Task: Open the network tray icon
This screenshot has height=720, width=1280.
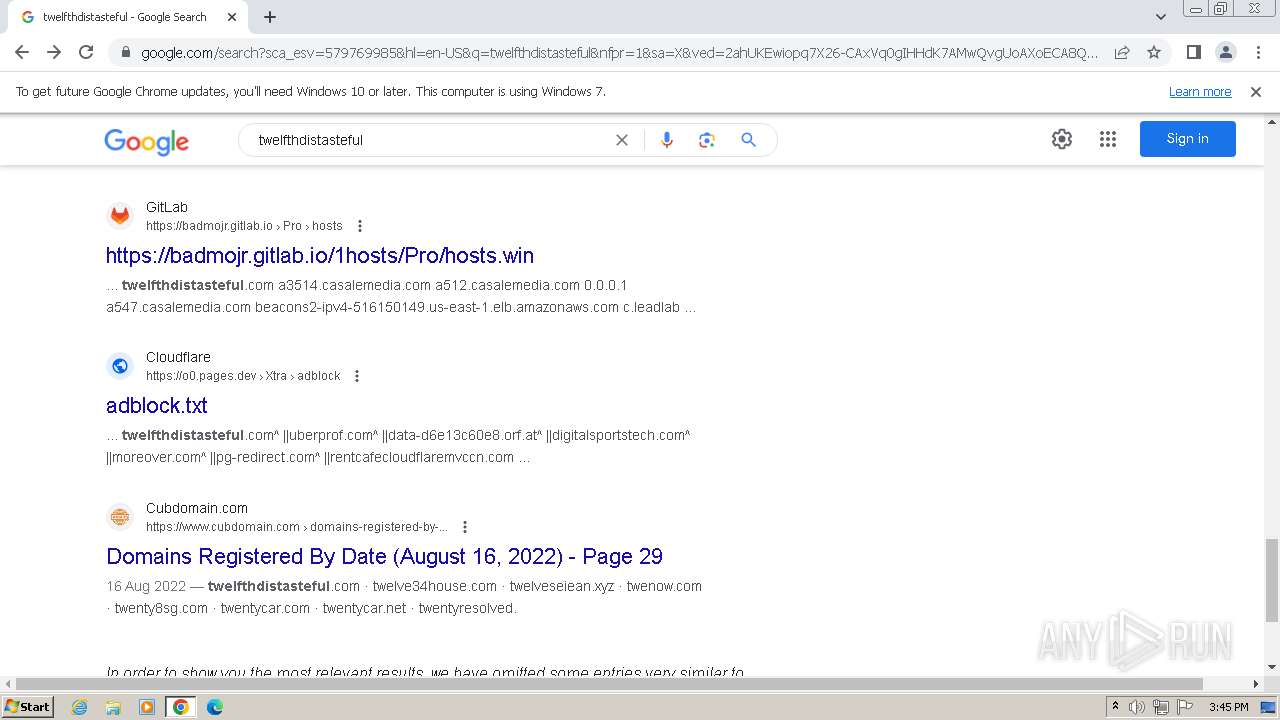Action: tap(1161, 707)
